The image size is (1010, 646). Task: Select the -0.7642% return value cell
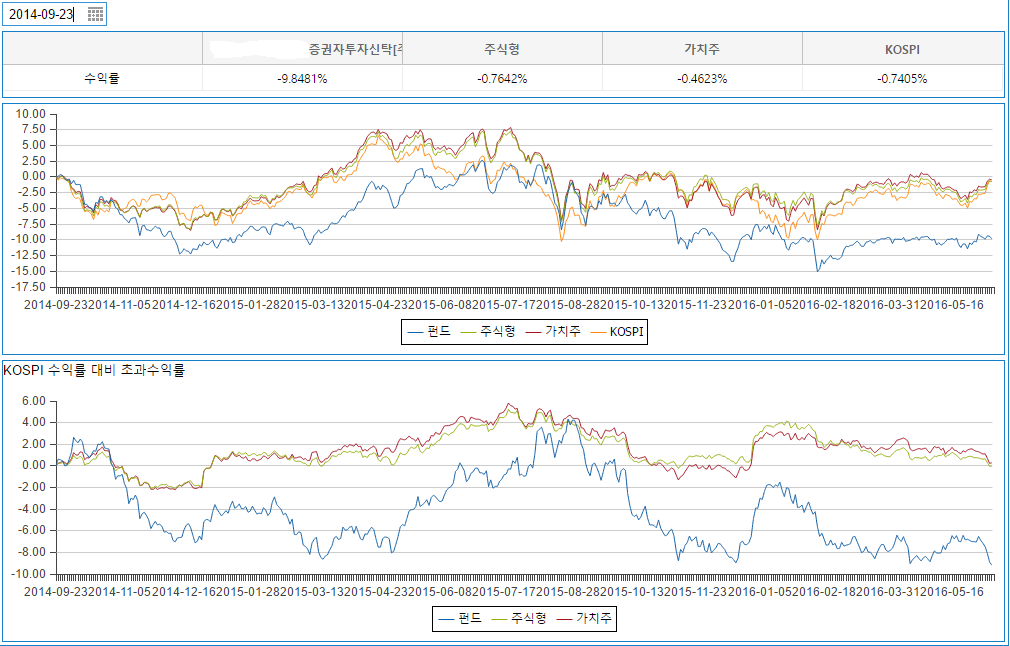pyautogui.click(x=502, y=78)
